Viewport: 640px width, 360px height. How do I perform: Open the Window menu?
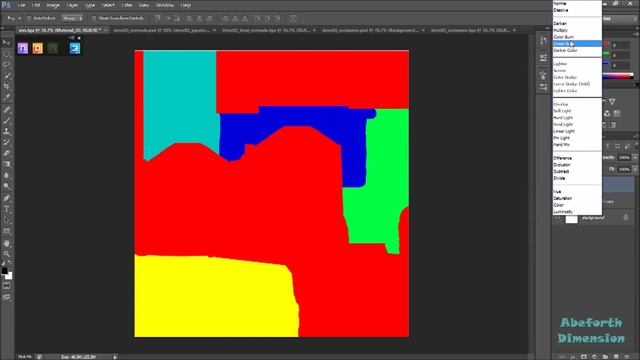click(x=165, y=5)
